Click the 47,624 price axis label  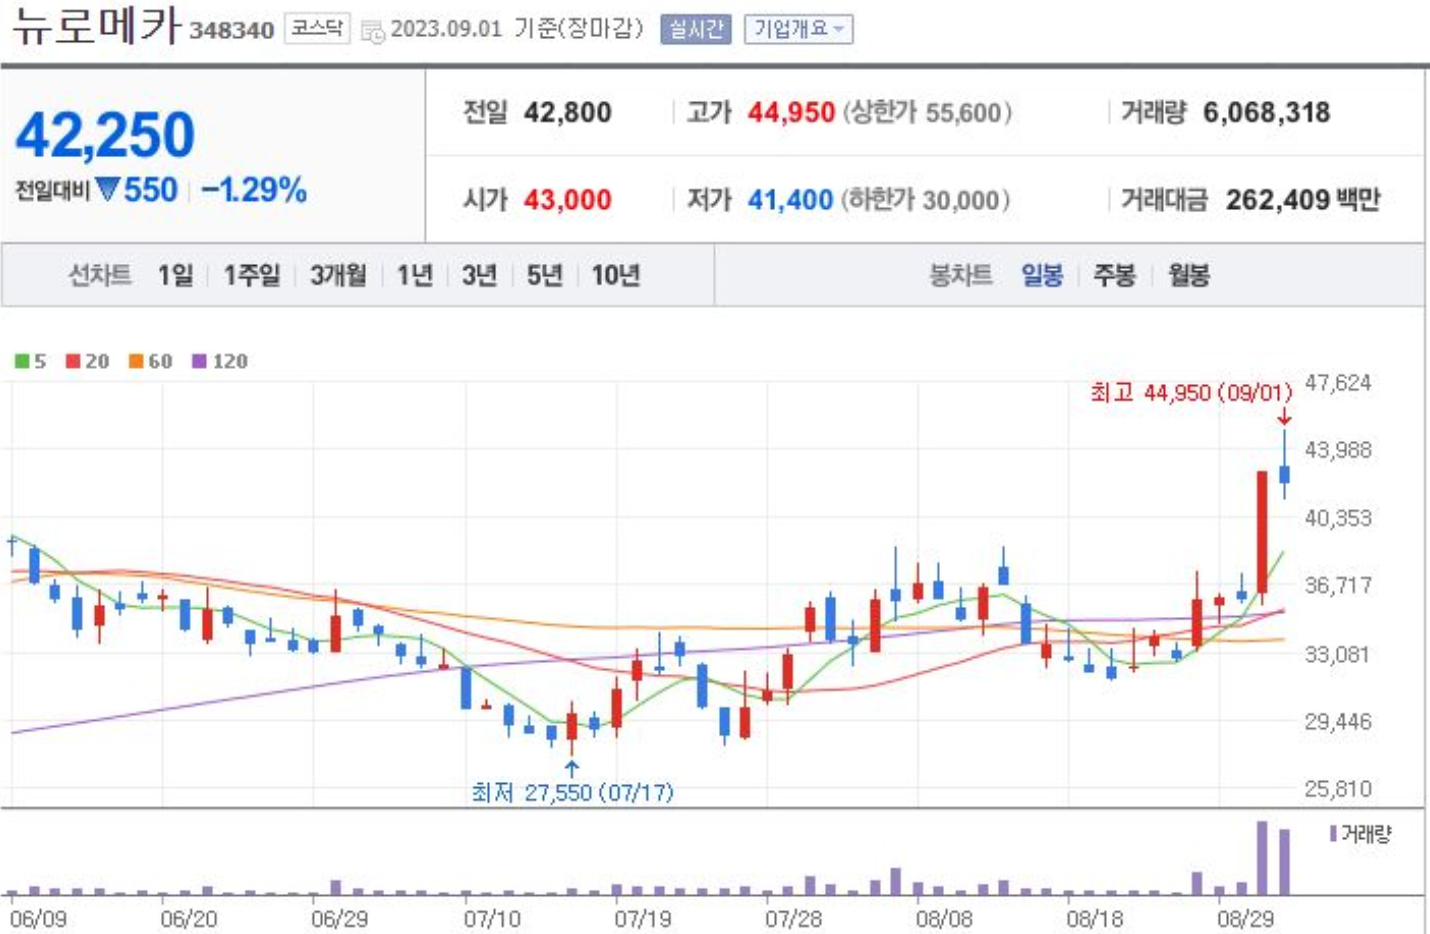[x=1338, y=383]
